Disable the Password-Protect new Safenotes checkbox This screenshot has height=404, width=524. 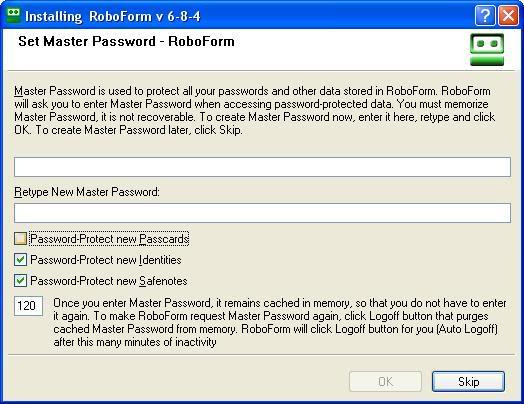click(x=20, y=280)
